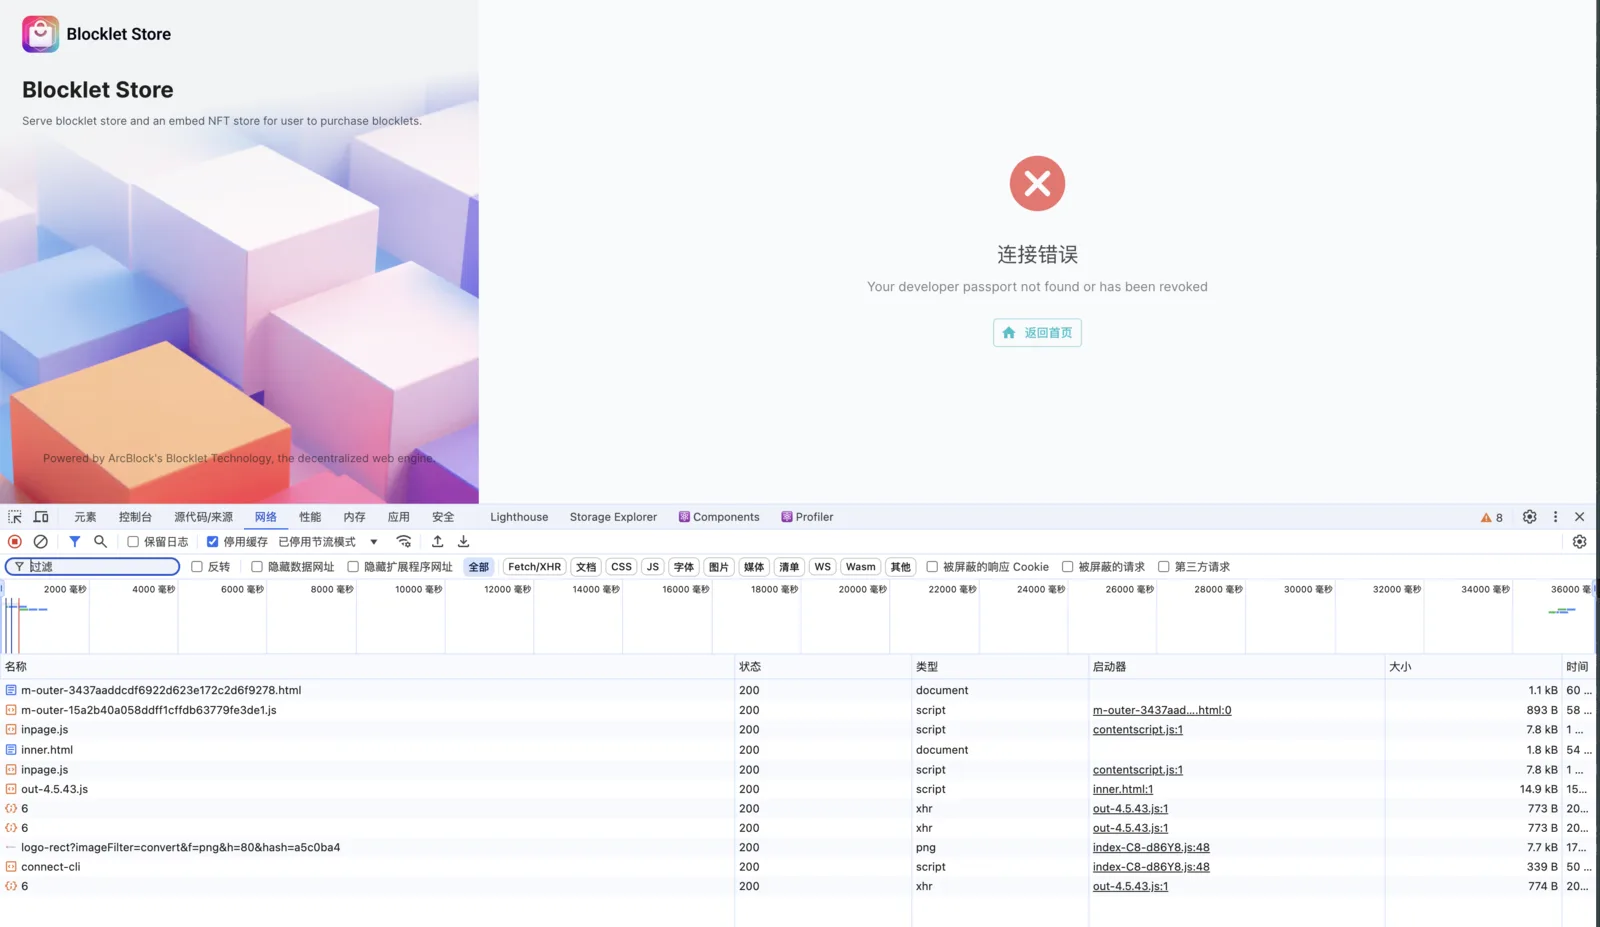
Task: Click the Profiler tab's React icon
Action: [x=787, y=517]
